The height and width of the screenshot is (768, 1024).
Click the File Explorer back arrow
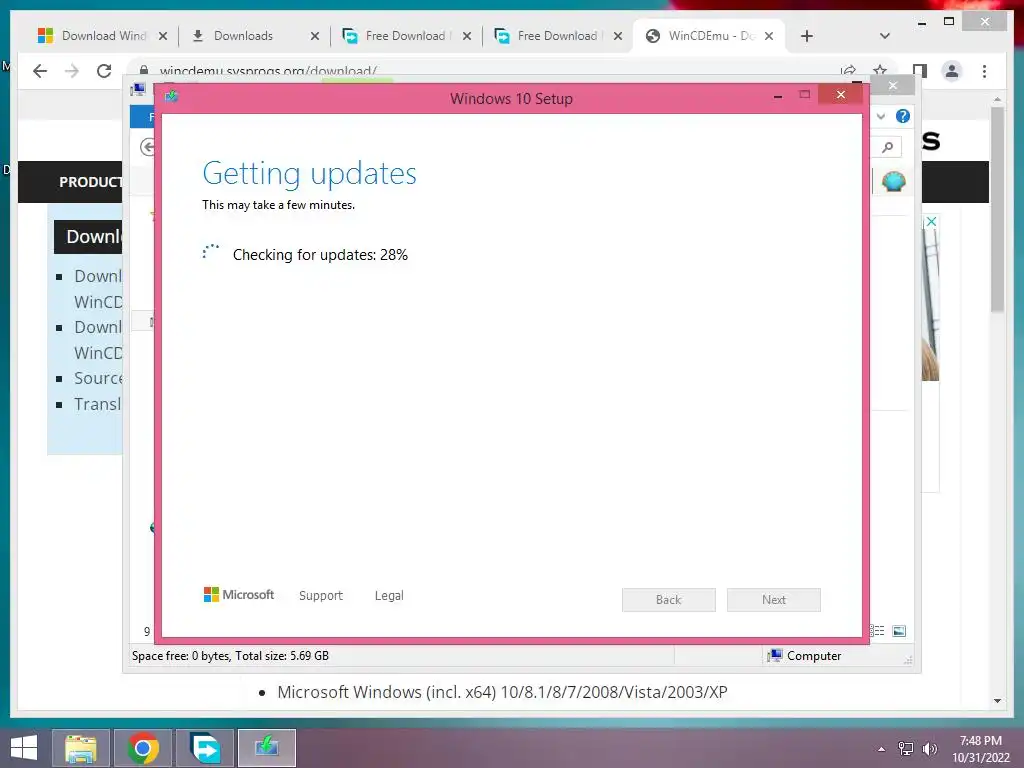click(148, 147)
